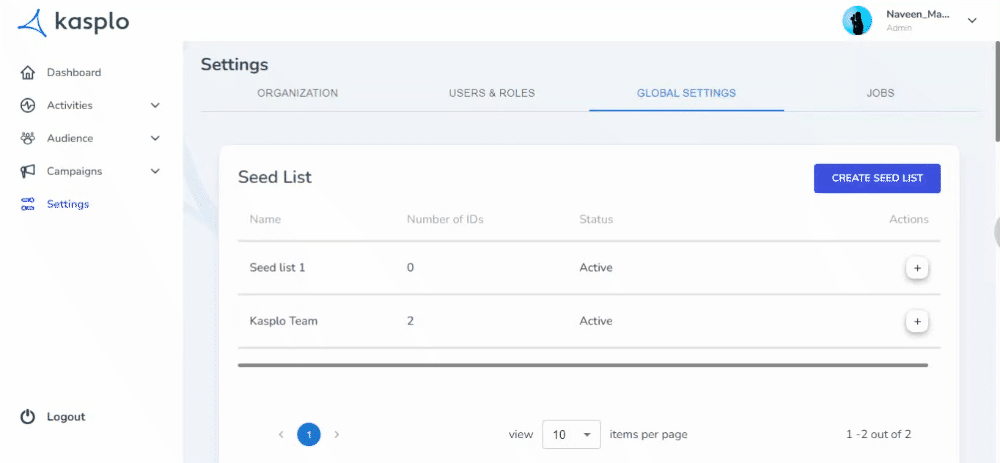Click plus action for Seed list 1
Image resolution: width=1000 pixels, height=463 pixels.
(917, 268)
